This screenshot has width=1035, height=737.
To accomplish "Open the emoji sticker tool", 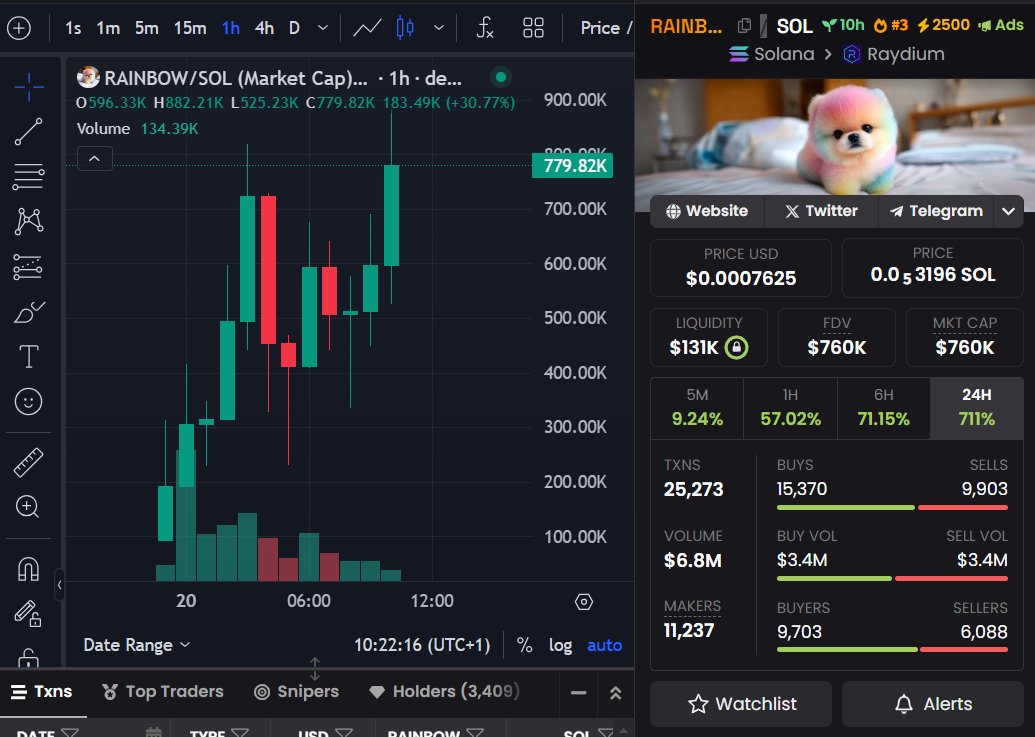I will 28,400.
